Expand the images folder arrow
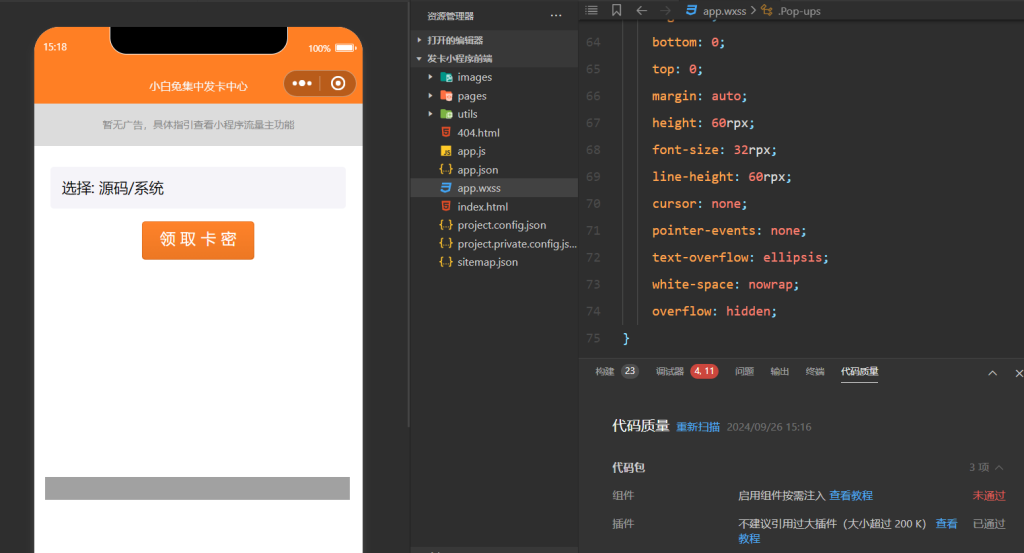This screenshot has height=553, width=1024. click(430, 77)
